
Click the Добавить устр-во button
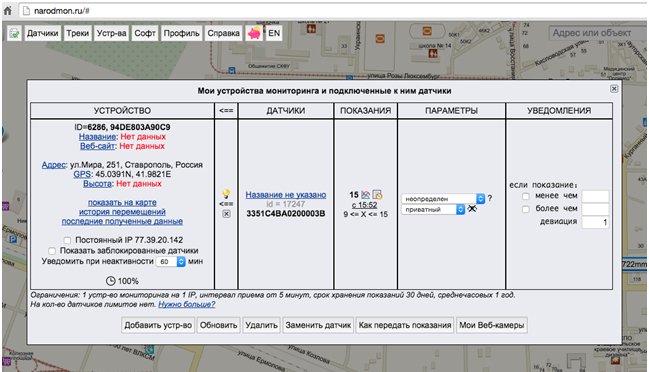pyautogui.click(x=158, y=325)
